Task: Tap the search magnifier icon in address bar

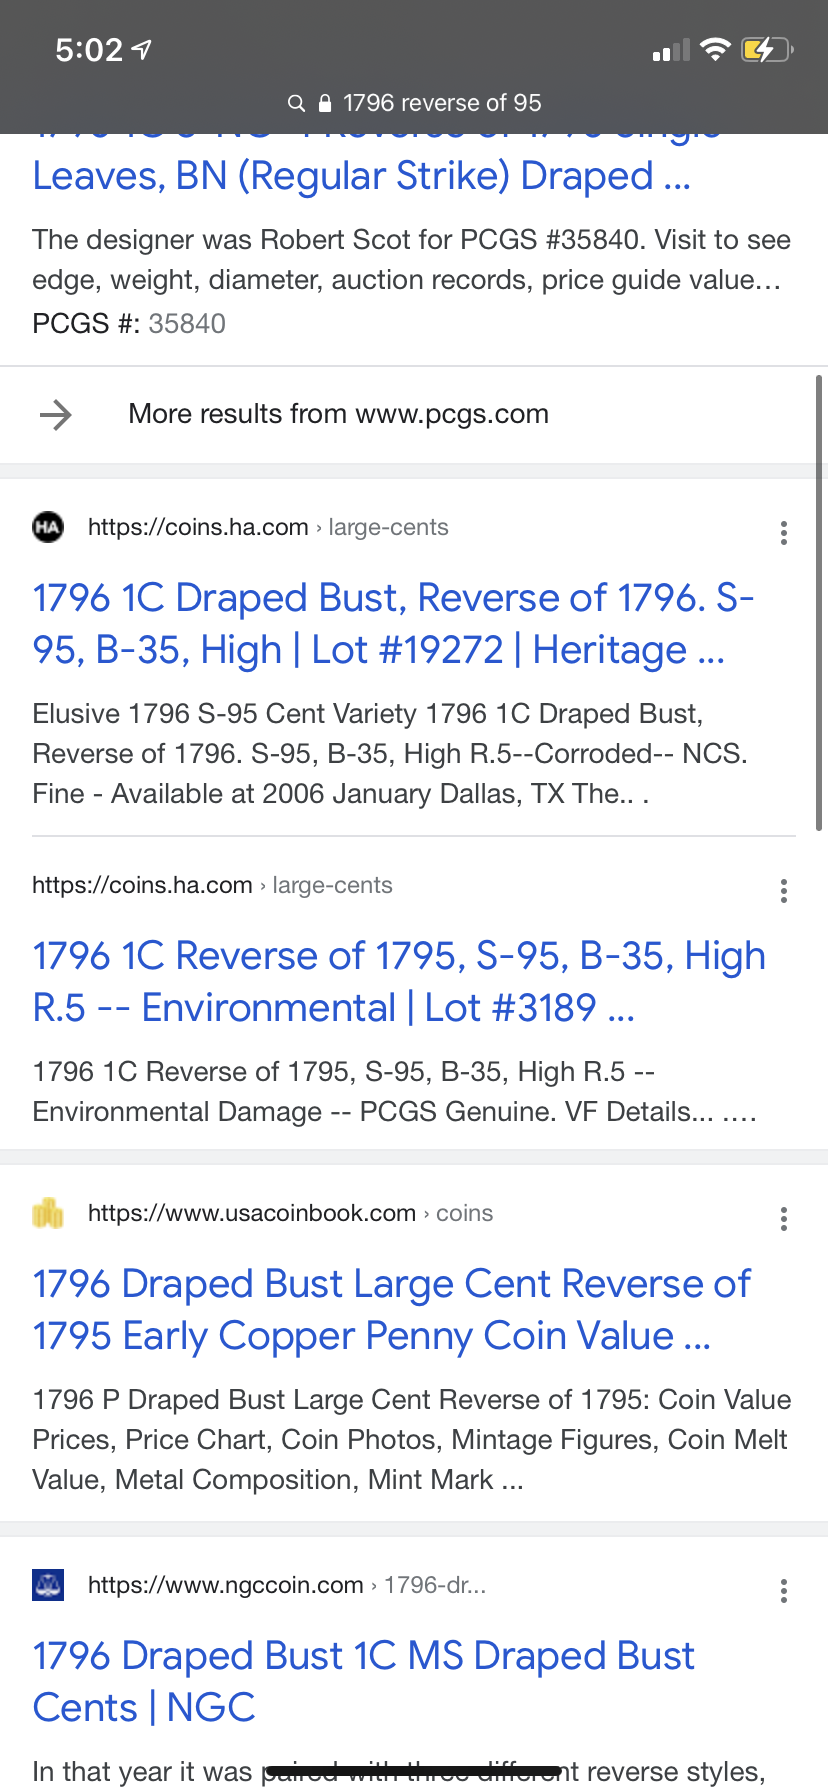Action: (x=295, y=103)
